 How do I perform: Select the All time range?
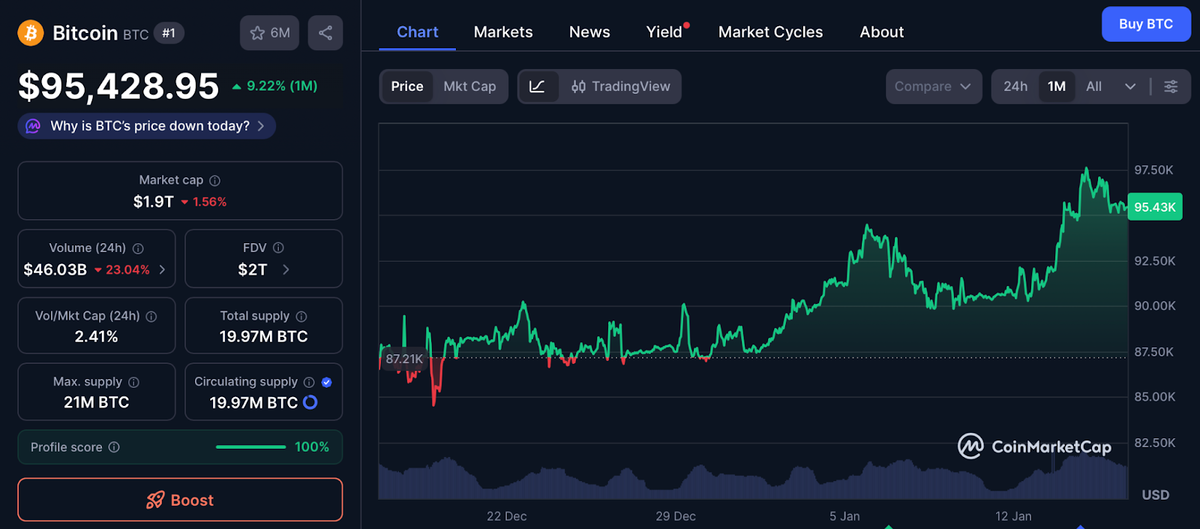click(1094, 86)
